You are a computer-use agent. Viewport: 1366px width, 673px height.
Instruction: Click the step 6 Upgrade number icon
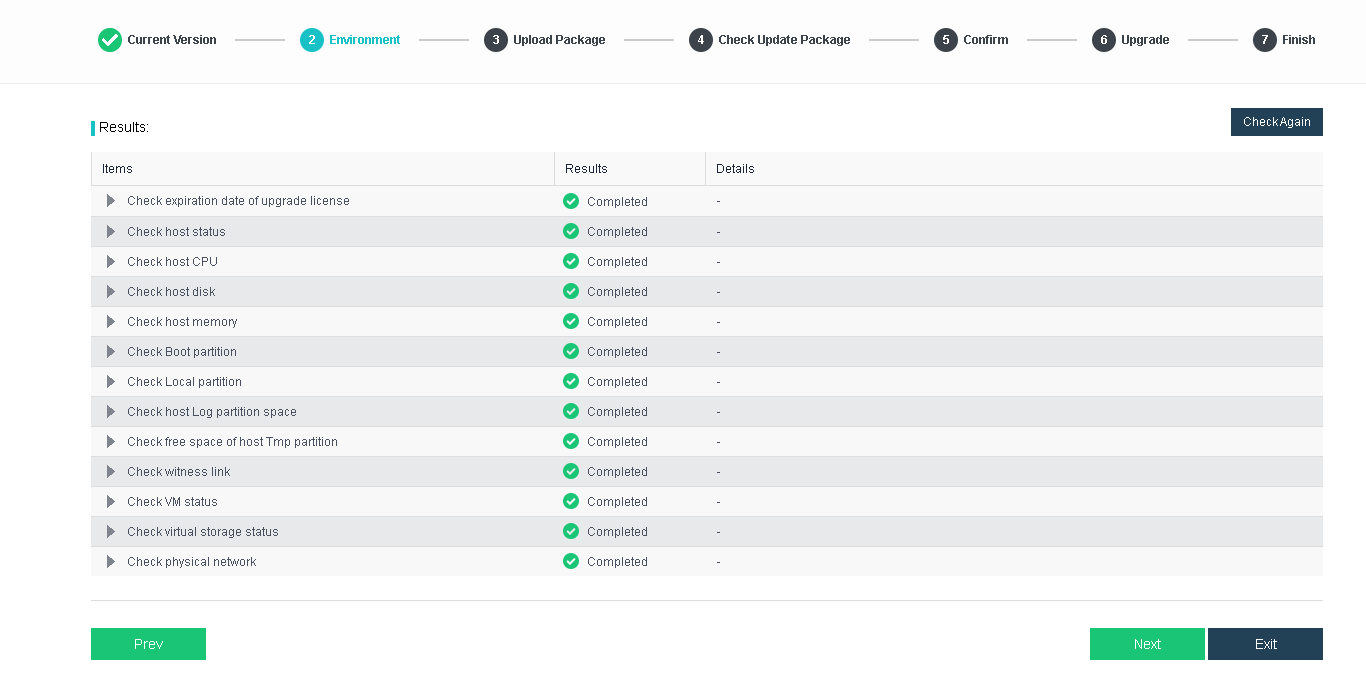tap(1104, 40)
